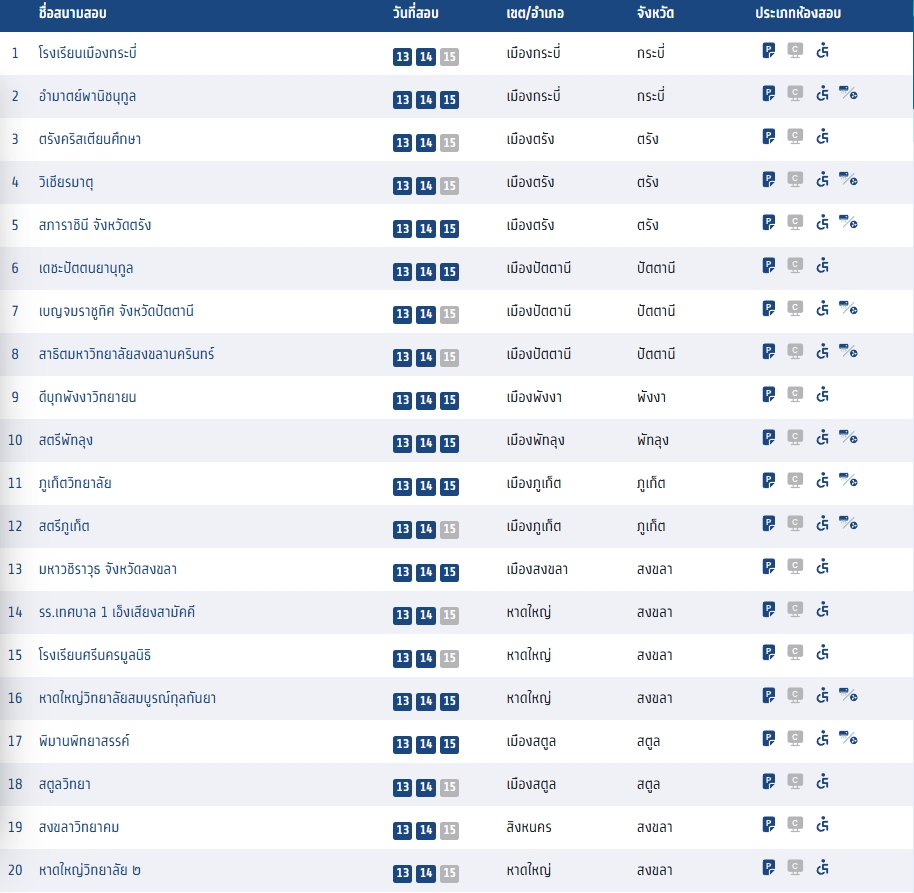This screenshot has width=914, height=893.
Task: Click the wheelchair icon for หาดใหญ่วิทยาลัย ๒
Action: coord(822,868)
